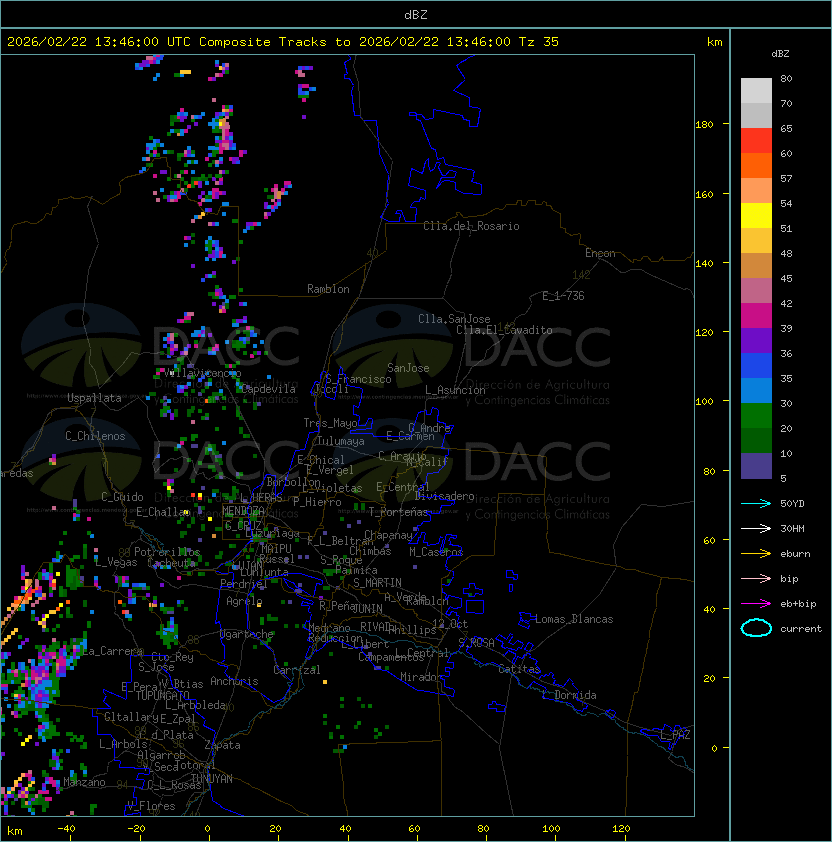
Task: Click the 'dBZ' title at window top
Action: [416, 14]
